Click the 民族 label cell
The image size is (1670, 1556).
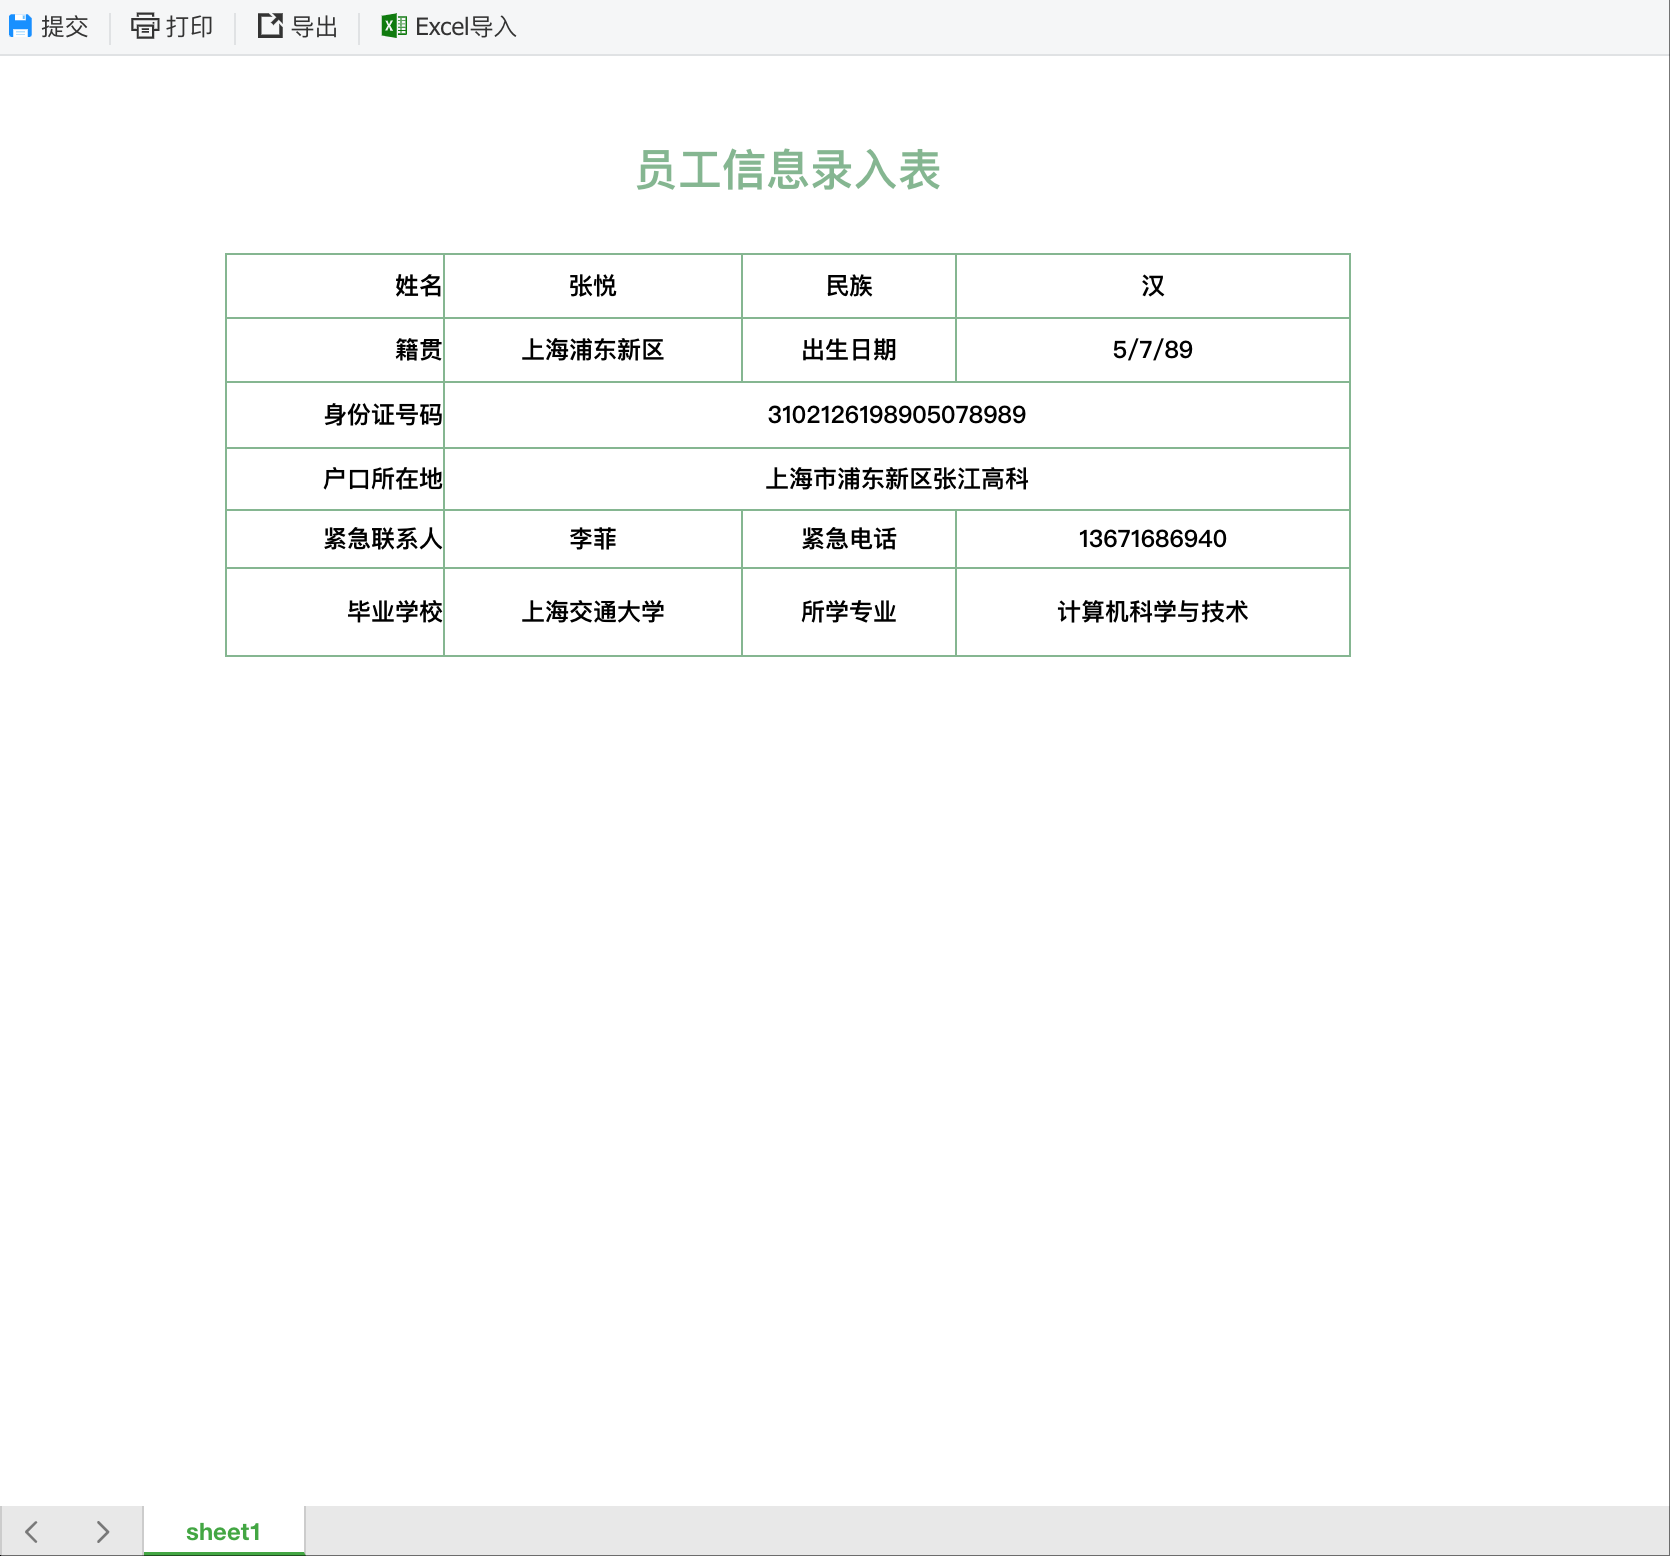pyautogui.click(x=849, y=286)
